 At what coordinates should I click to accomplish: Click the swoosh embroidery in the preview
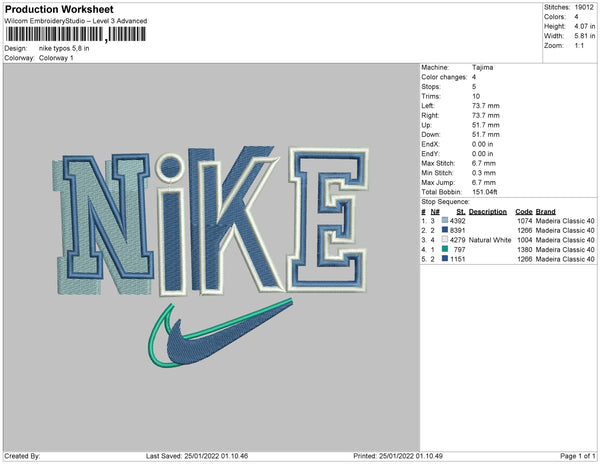(x=221, y=333)
